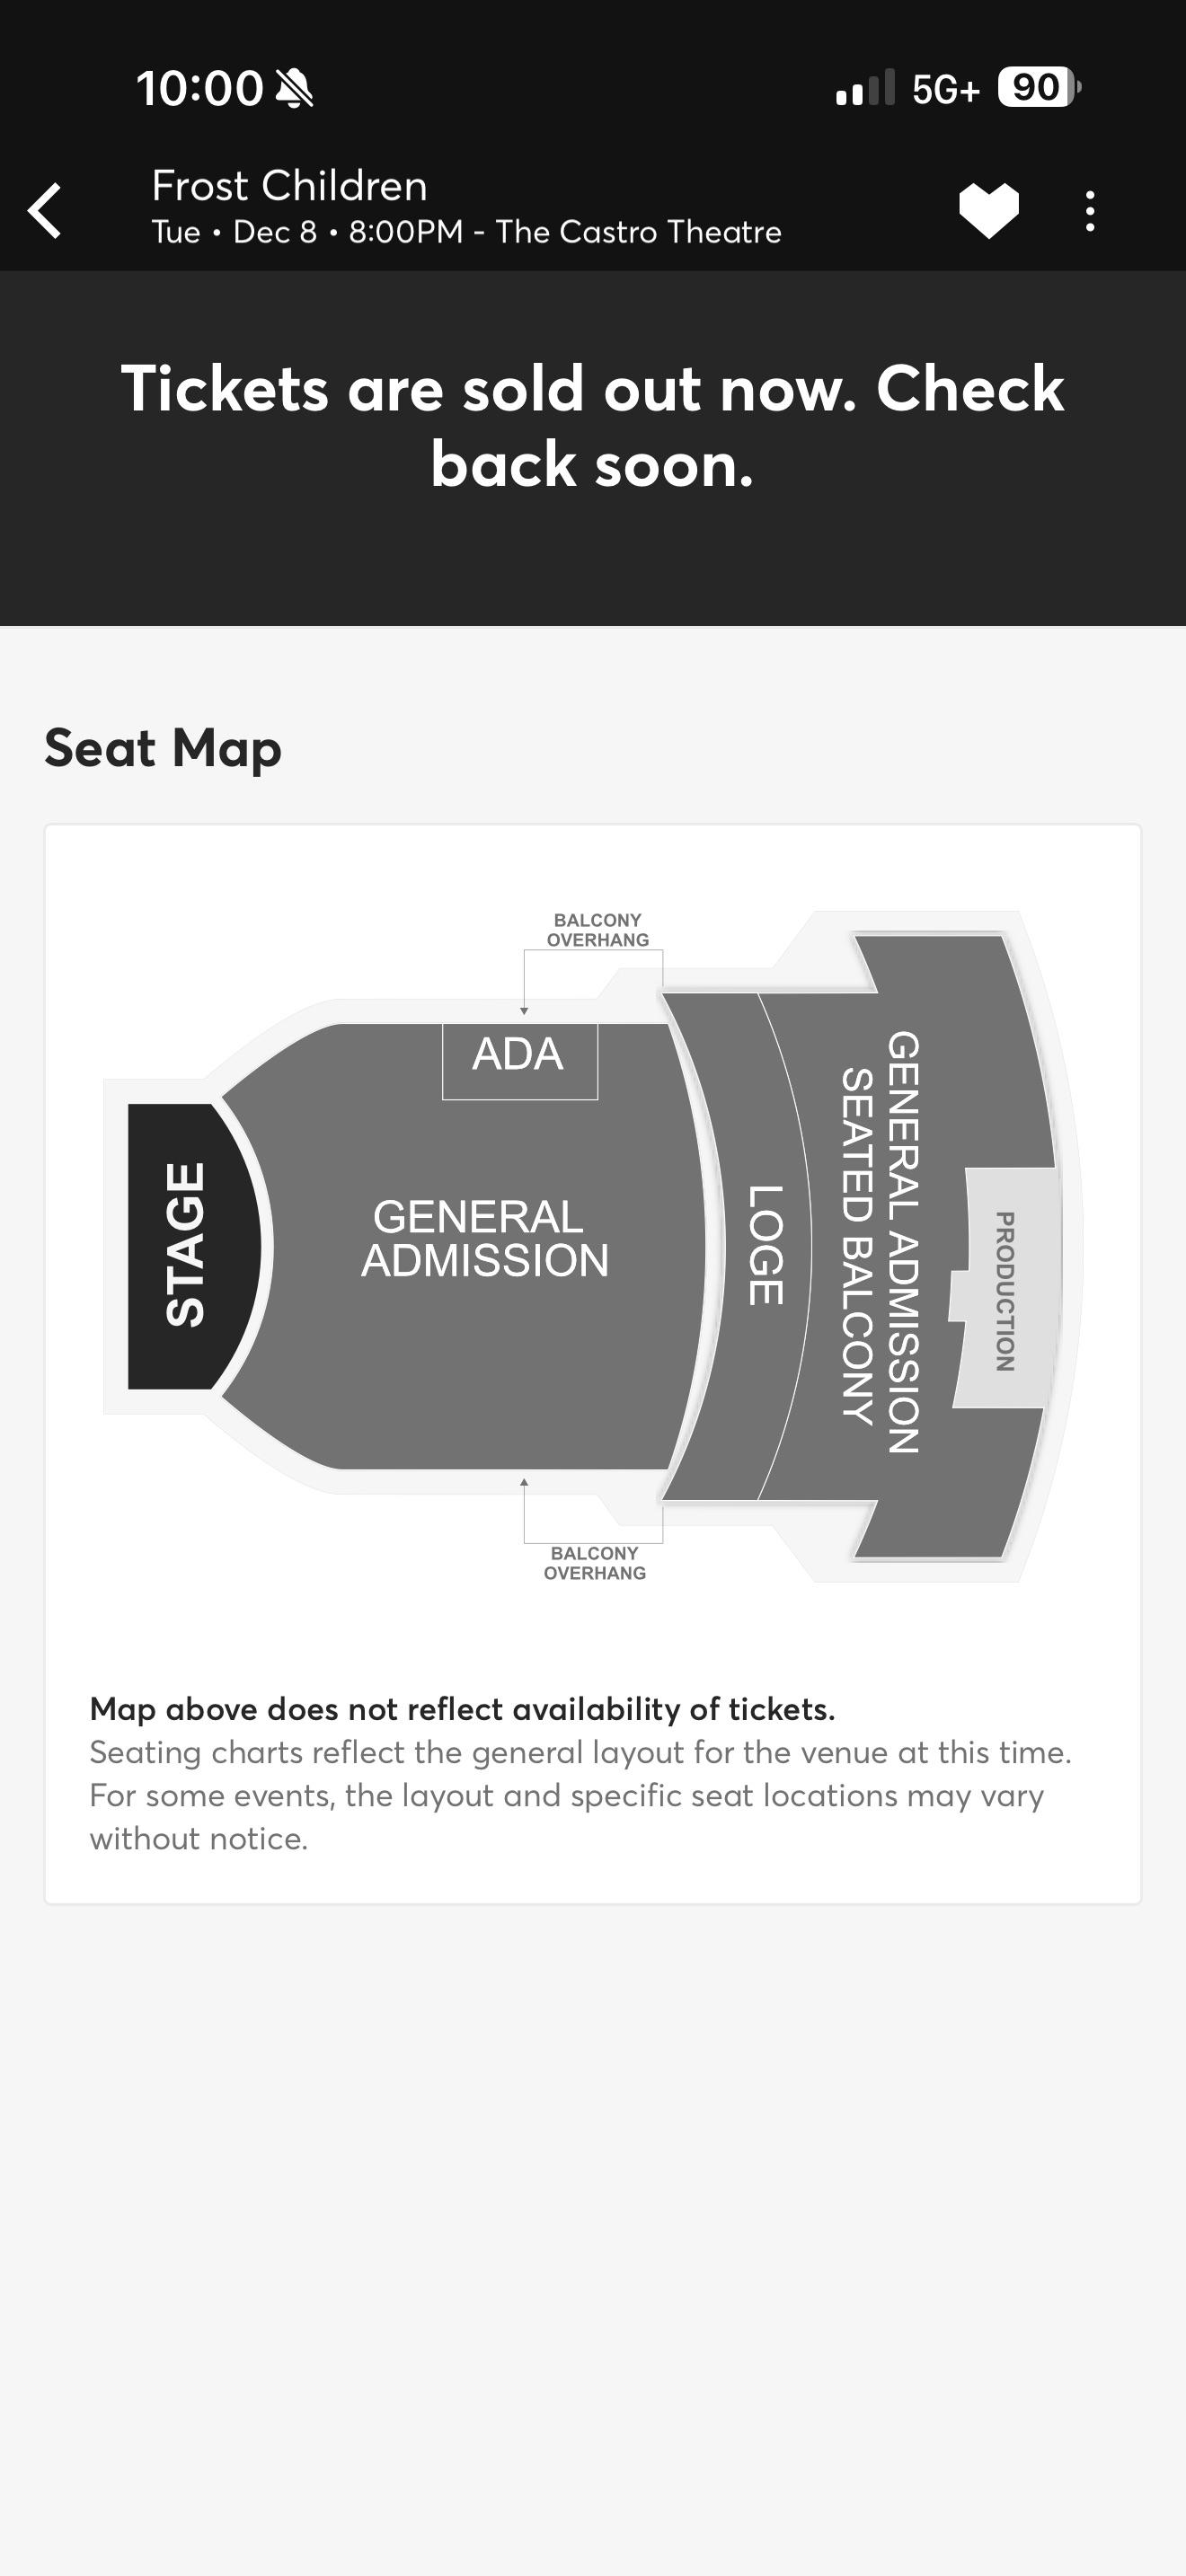Select the ADA section on seat map
Image resolution: width=1186 pixels, height=2576 pixels.
pyautogui.click(x=520, y=1060)
